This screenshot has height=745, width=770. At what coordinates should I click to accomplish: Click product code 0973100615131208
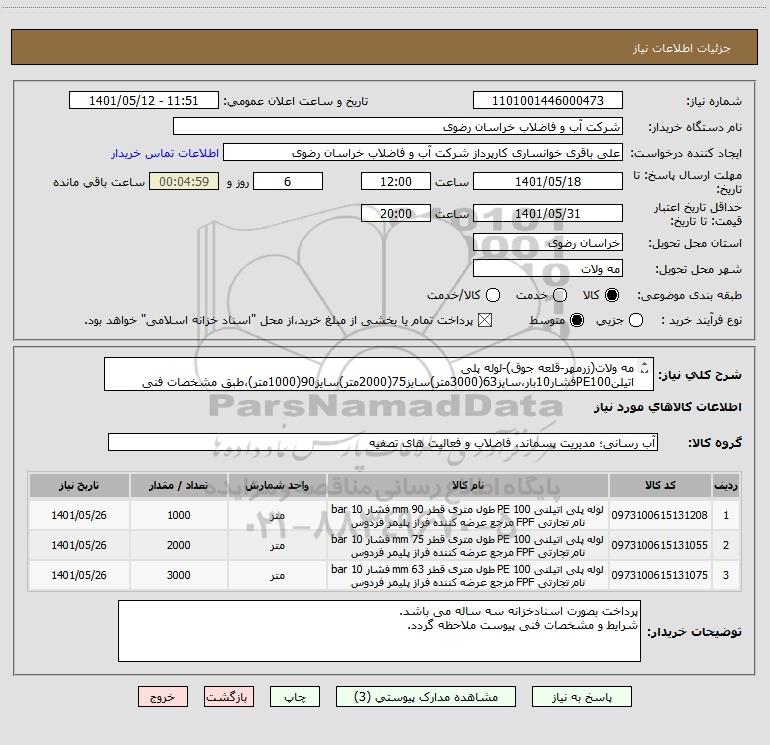[x=660, y=515]
